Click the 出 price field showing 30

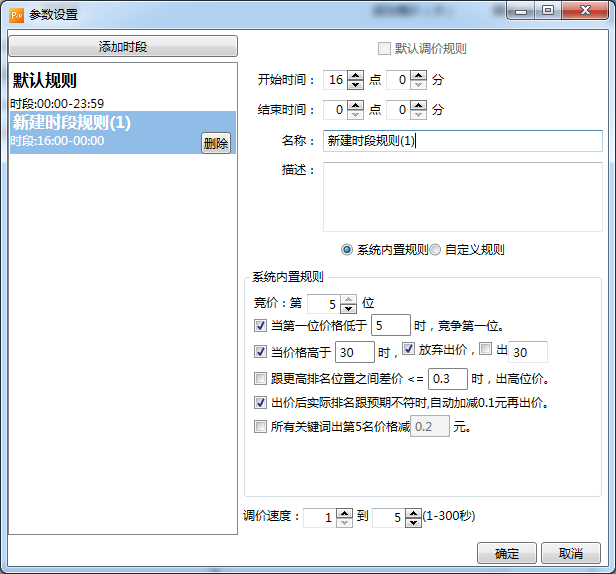coord(528,352)
